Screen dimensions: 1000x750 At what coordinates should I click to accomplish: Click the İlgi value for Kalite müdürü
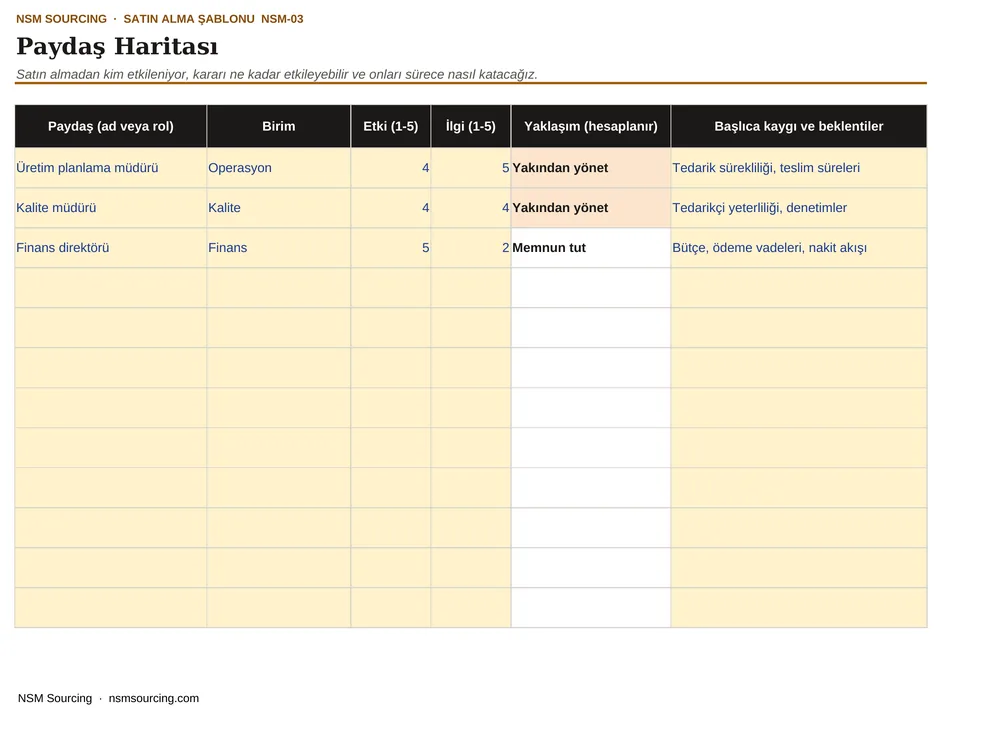(471, 208)
